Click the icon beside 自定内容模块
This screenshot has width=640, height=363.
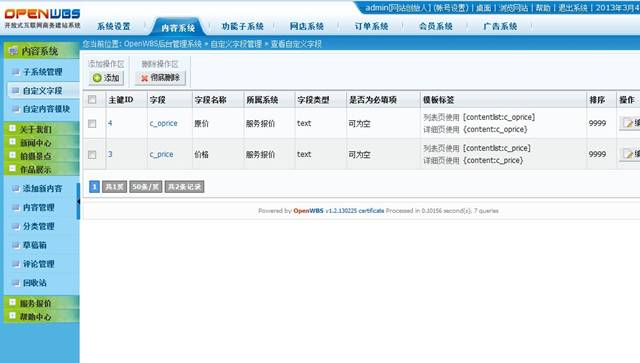tap(16, 109)
